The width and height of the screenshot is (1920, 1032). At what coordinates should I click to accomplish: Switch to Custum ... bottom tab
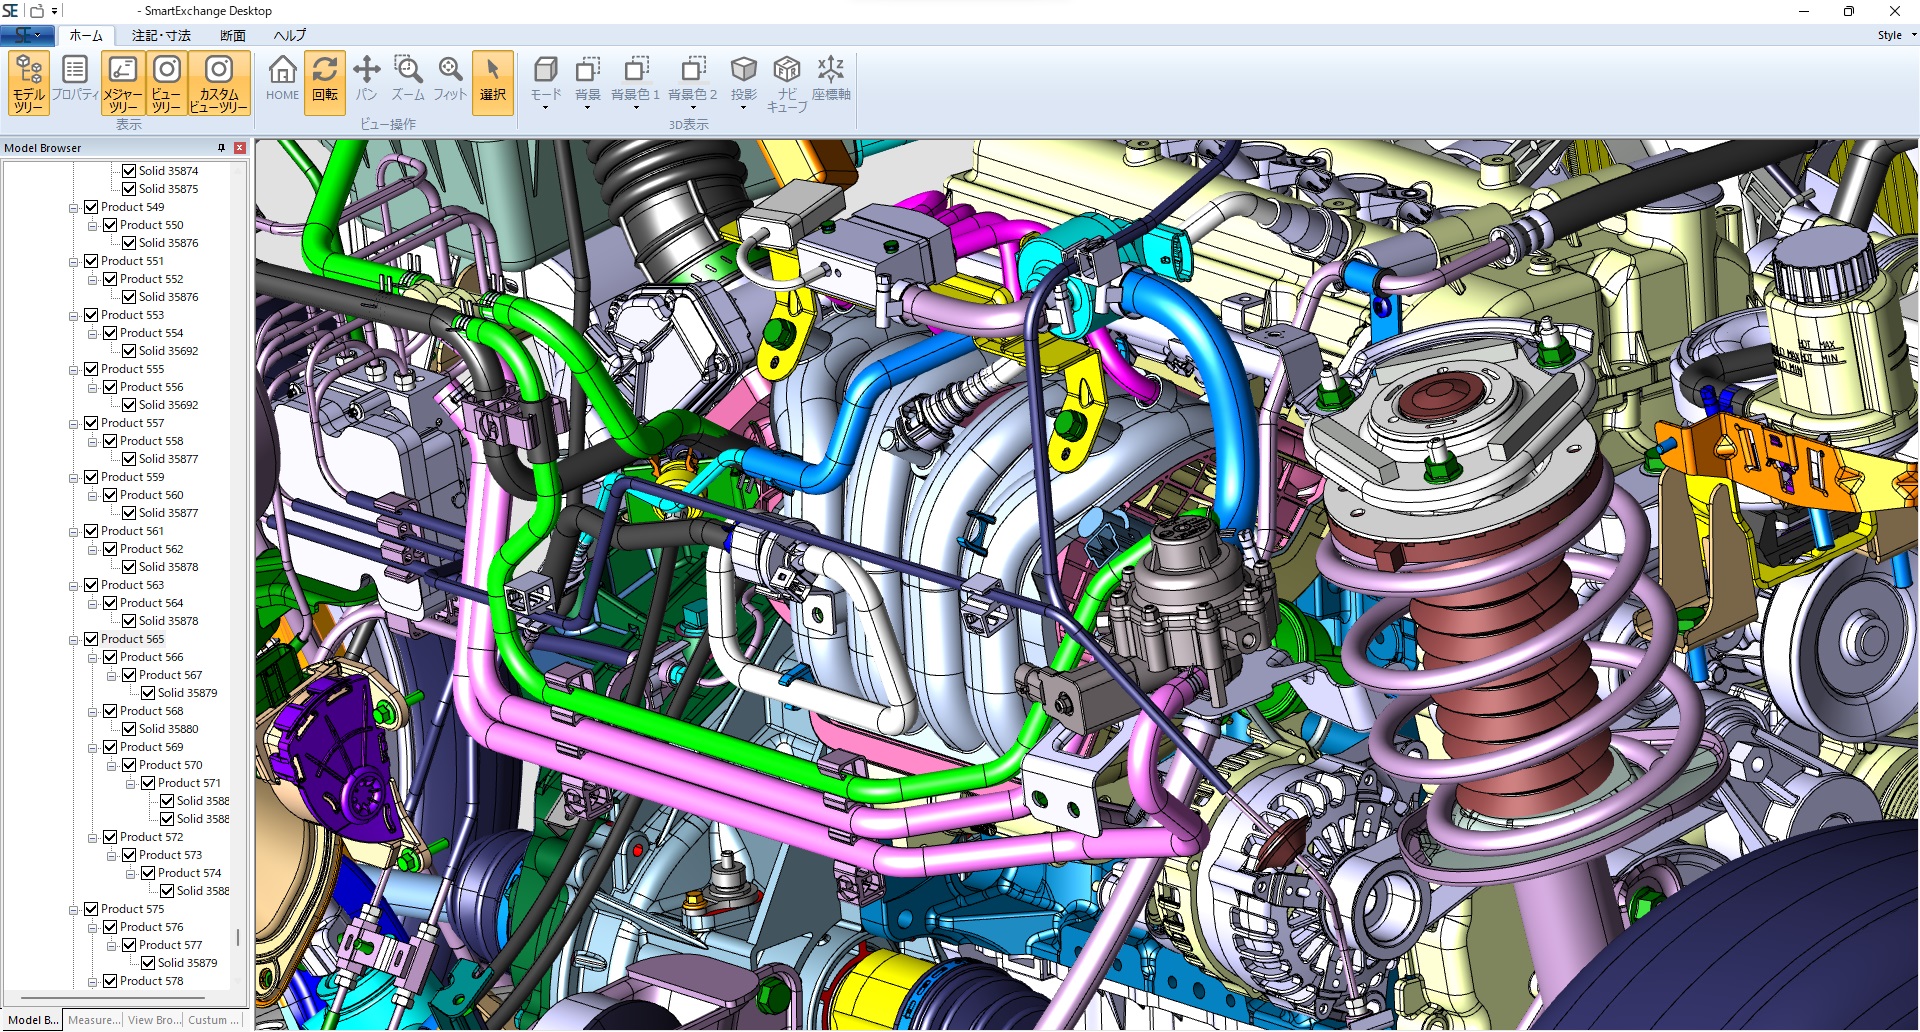214,1020
